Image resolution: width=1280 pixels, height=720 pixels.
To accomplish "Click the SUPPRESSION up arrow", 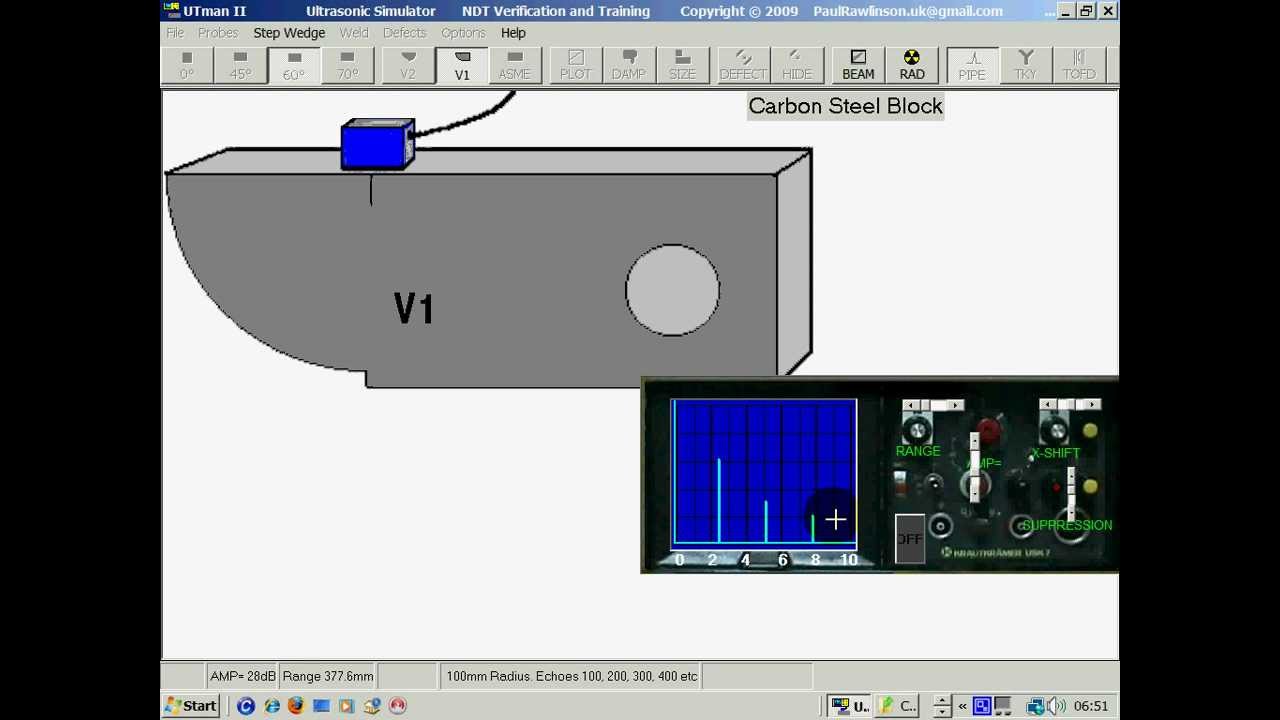I will pyautogui.click(x=1071, y=474).
